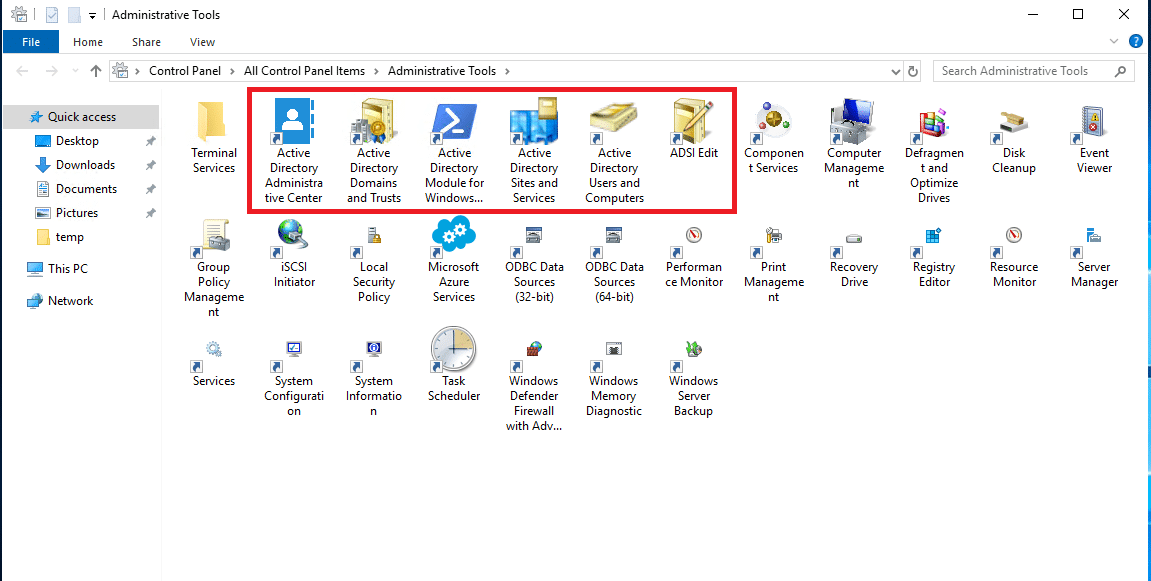Open the File menu

coord(31,42)
